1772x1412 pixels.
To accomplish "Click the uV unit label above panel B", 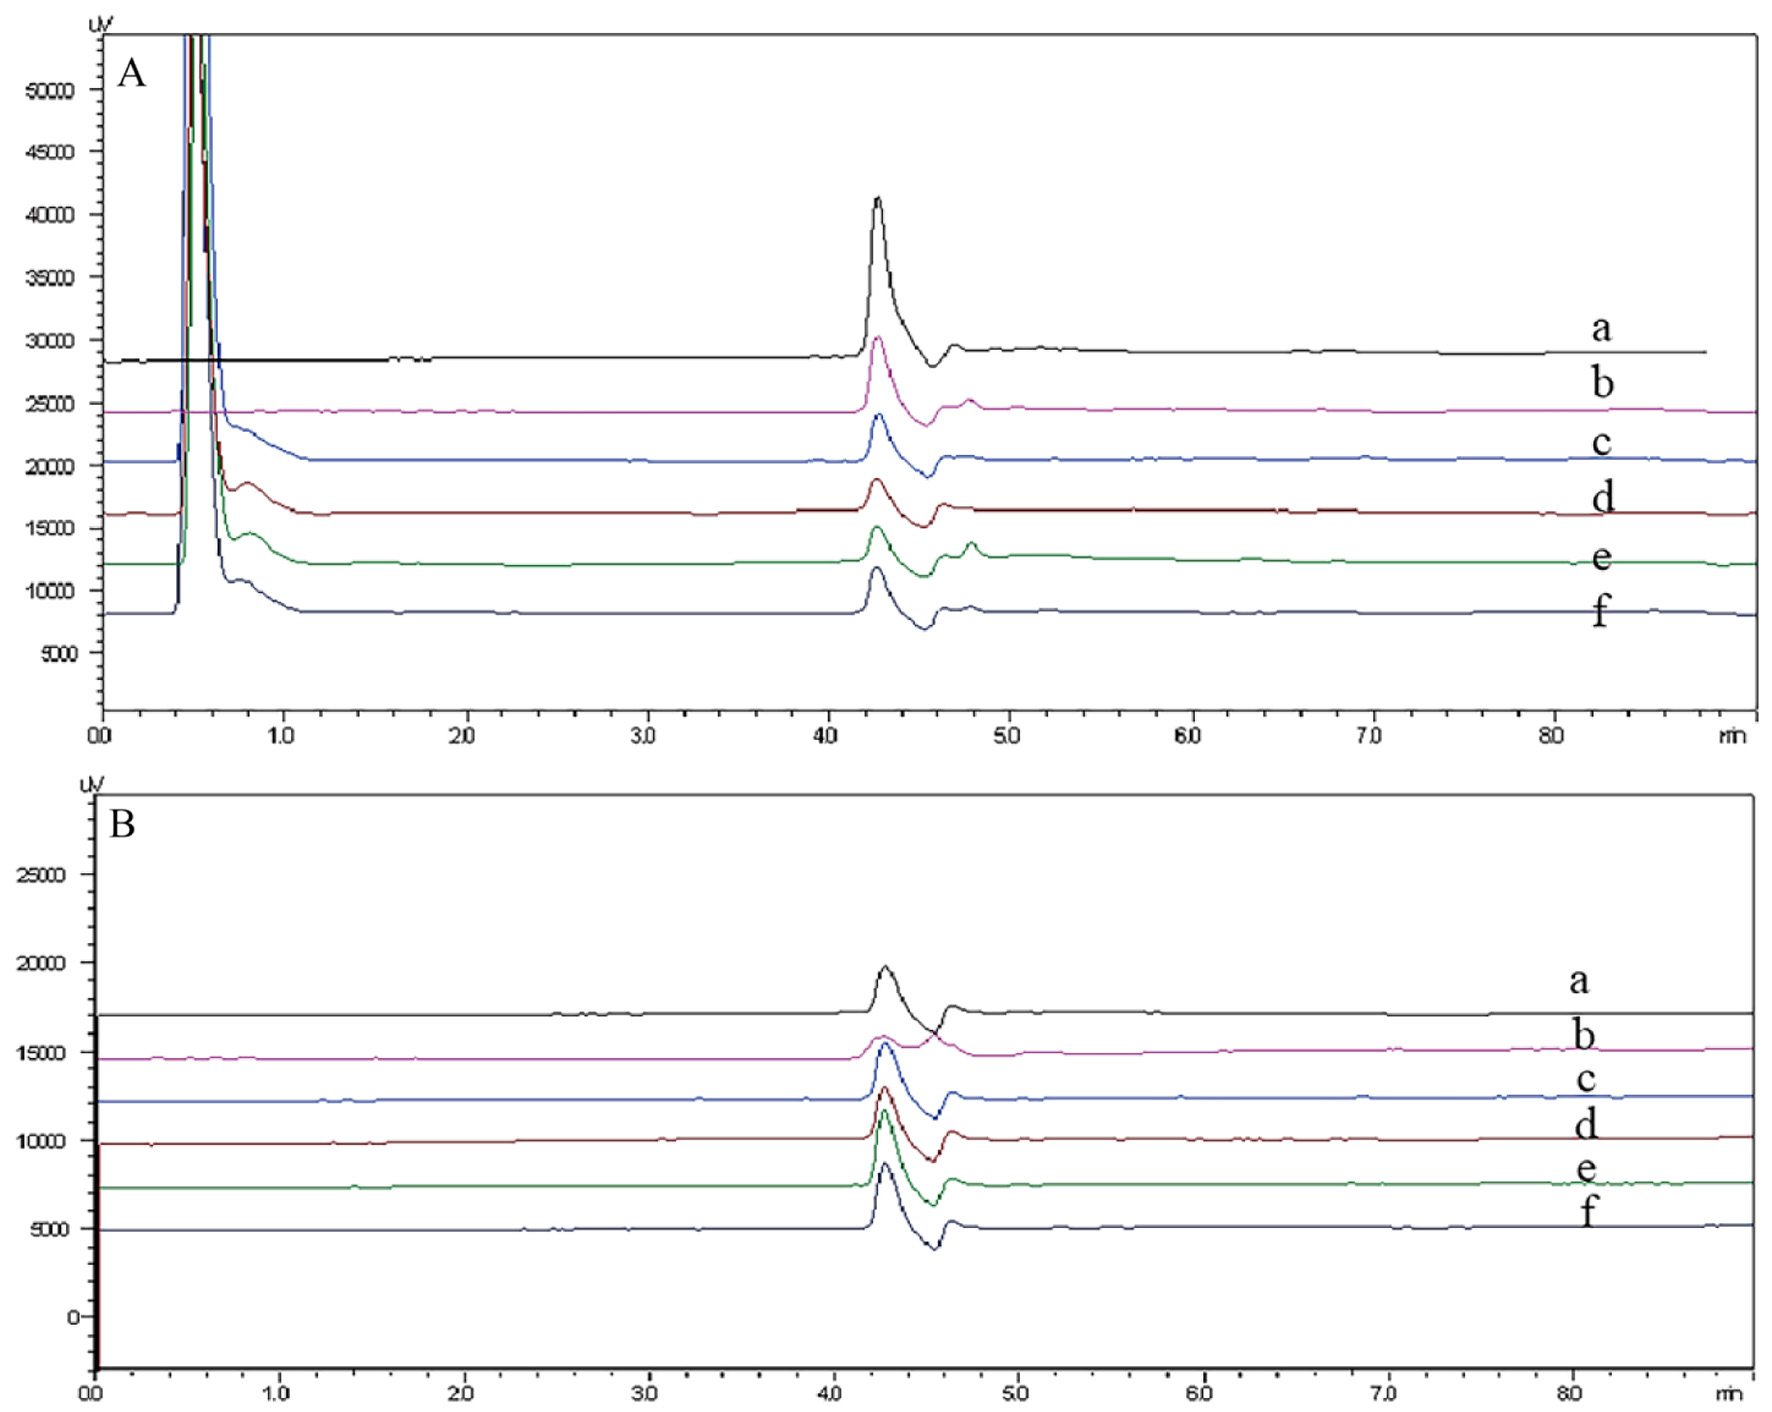I will (x=91, y=783).
